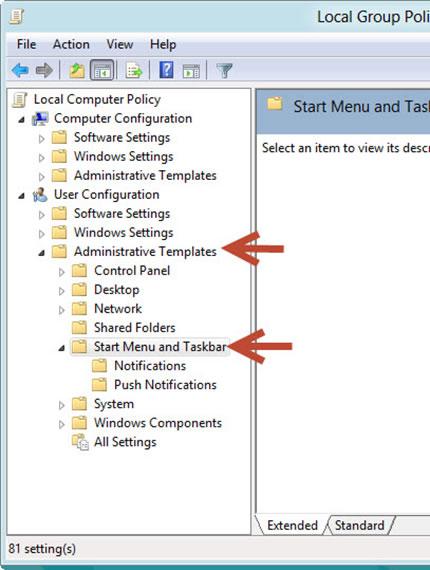Viewport: 430px width, 570px height.
Task: Switch to the Extended tab
Action: [292, 525]
